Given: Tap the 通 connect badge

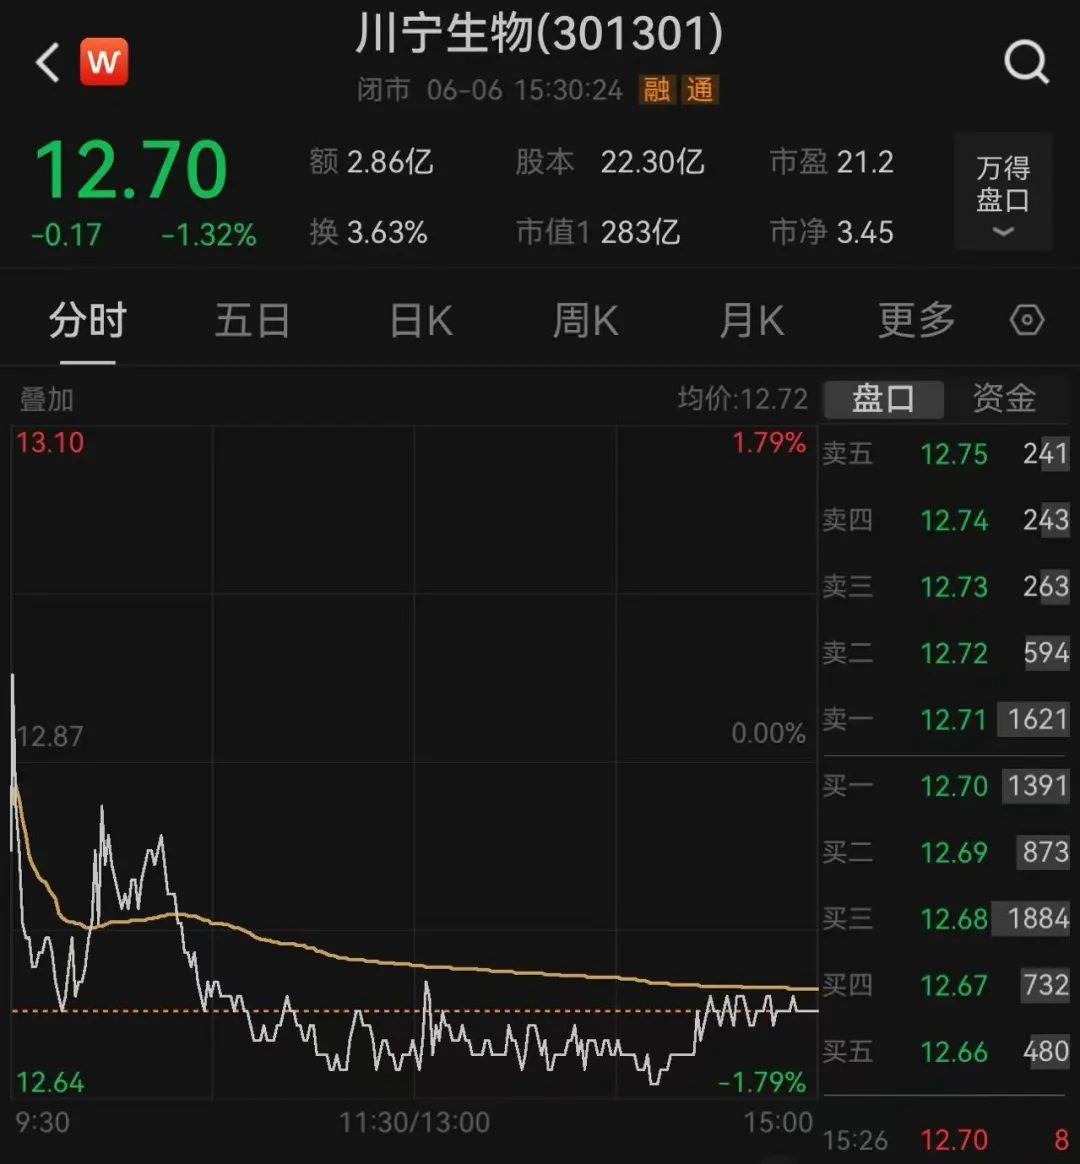Looking at the screenshot, I should (x=699, y=90).
